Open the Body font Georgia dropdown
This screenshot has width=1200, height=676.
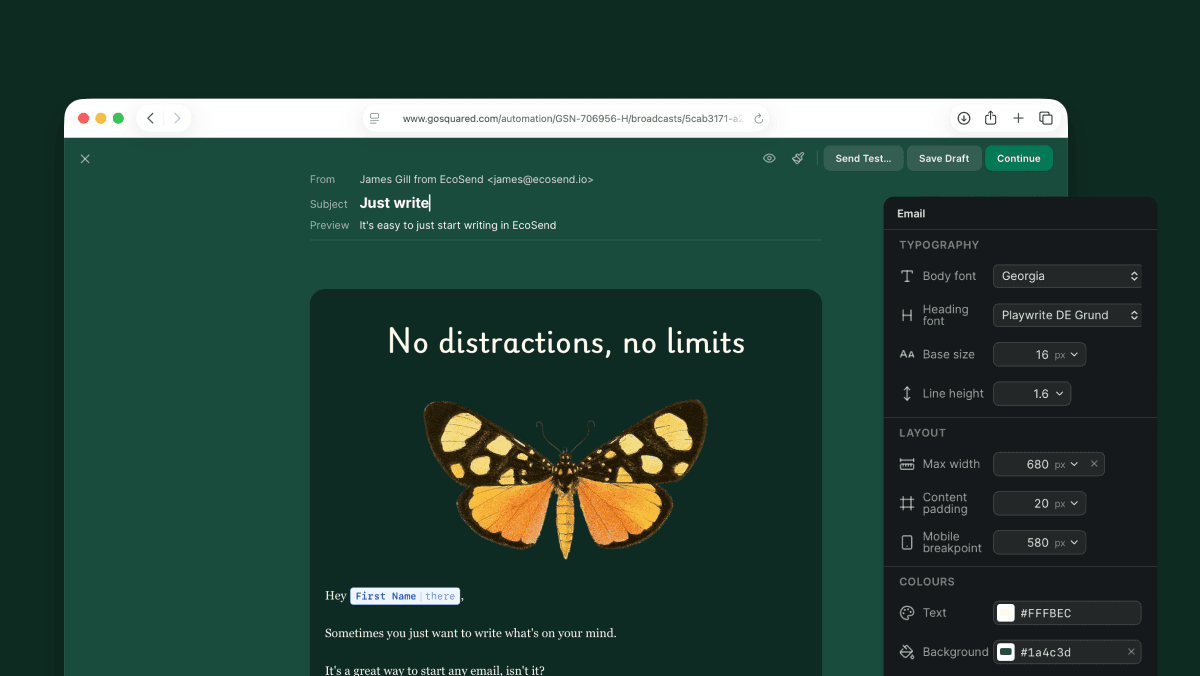(x=1067, y=276)
